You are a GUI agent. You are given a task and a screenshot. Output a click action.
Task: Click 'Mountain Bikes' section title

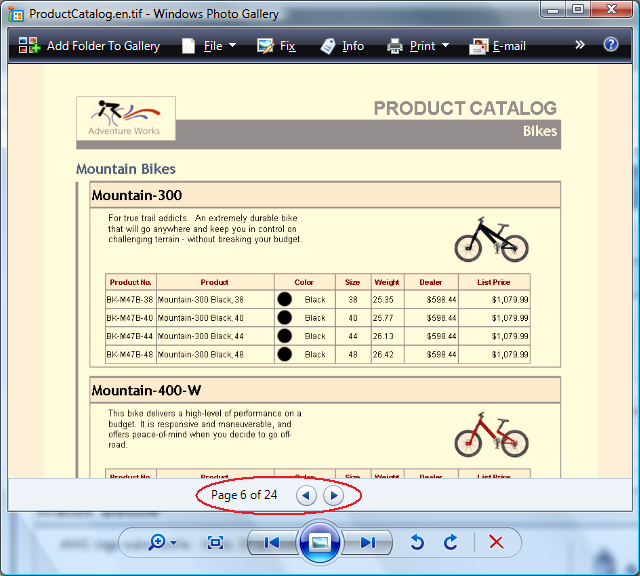tap(126, 169)
